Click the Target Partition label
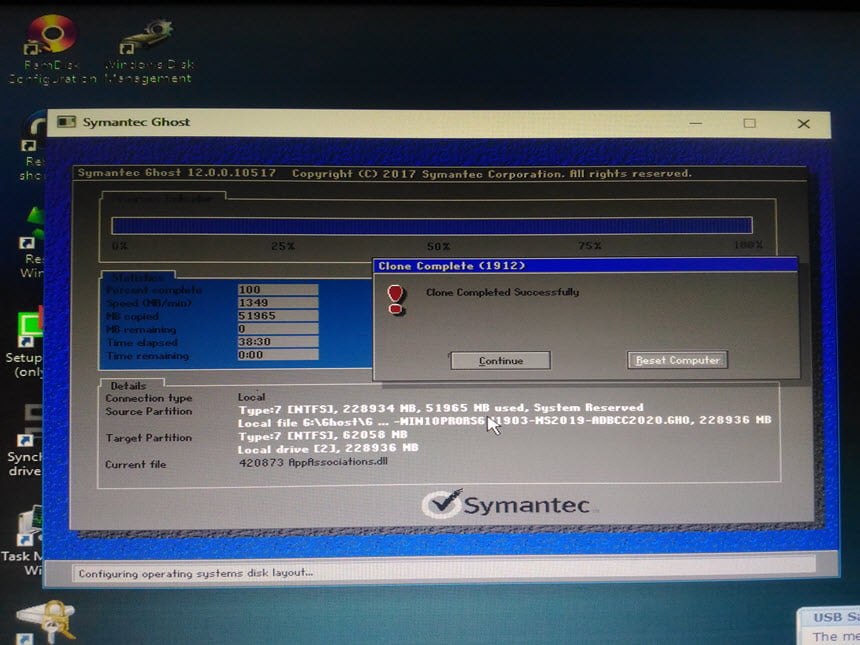This screenshot has width=860, height=645. [149, 438]
